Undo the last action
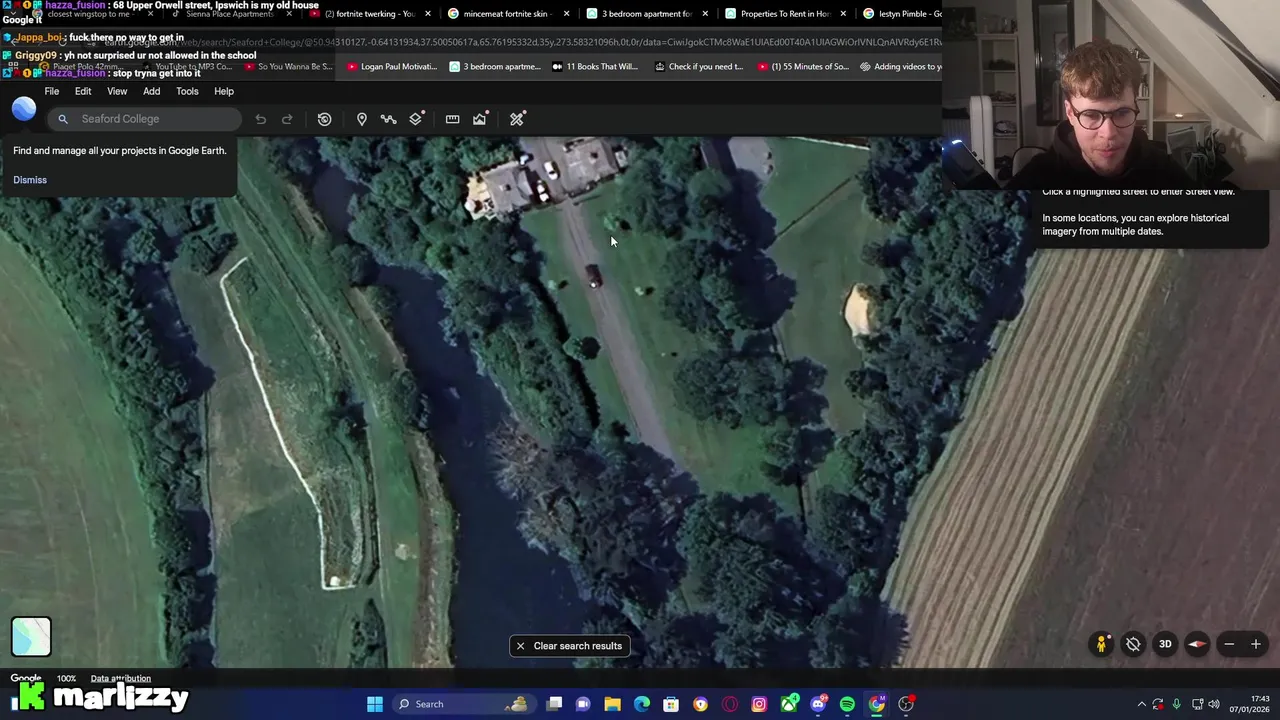1280x720 pixels. point(260,119)
